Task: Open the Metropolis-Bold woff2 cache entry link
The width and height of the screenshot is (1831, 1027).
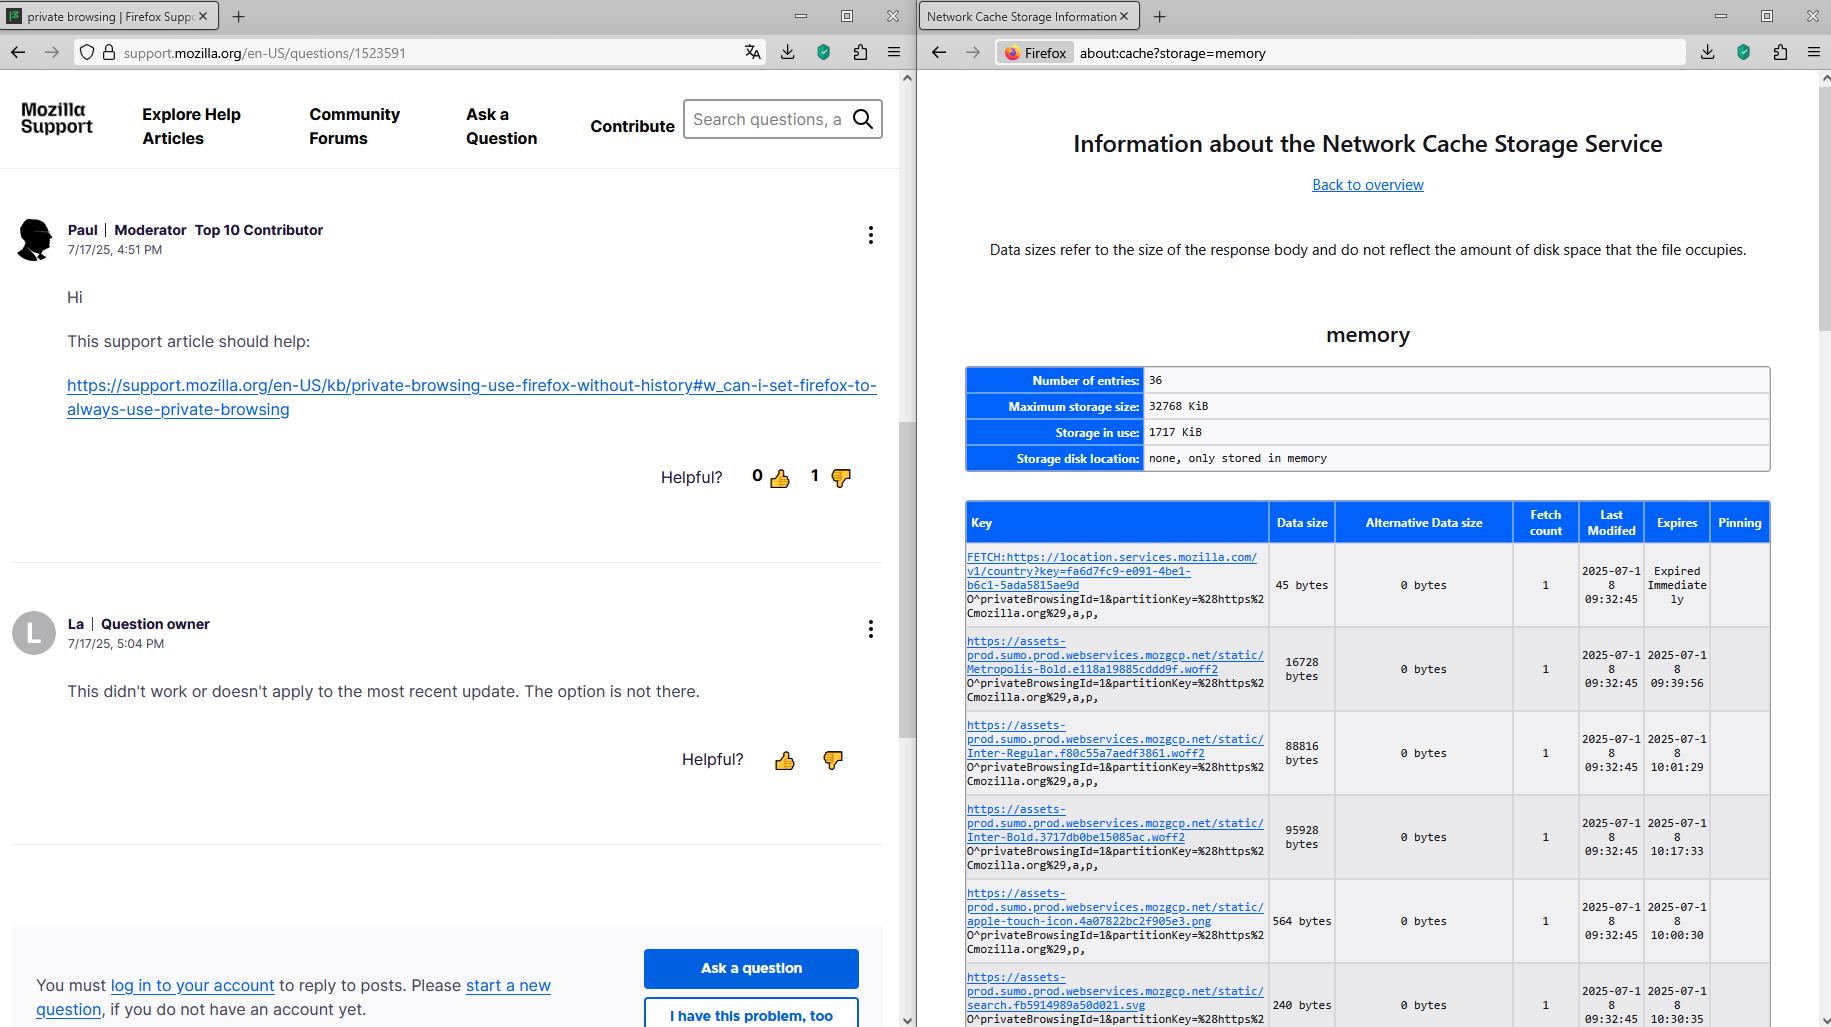Action: (x=1115, y=655)
